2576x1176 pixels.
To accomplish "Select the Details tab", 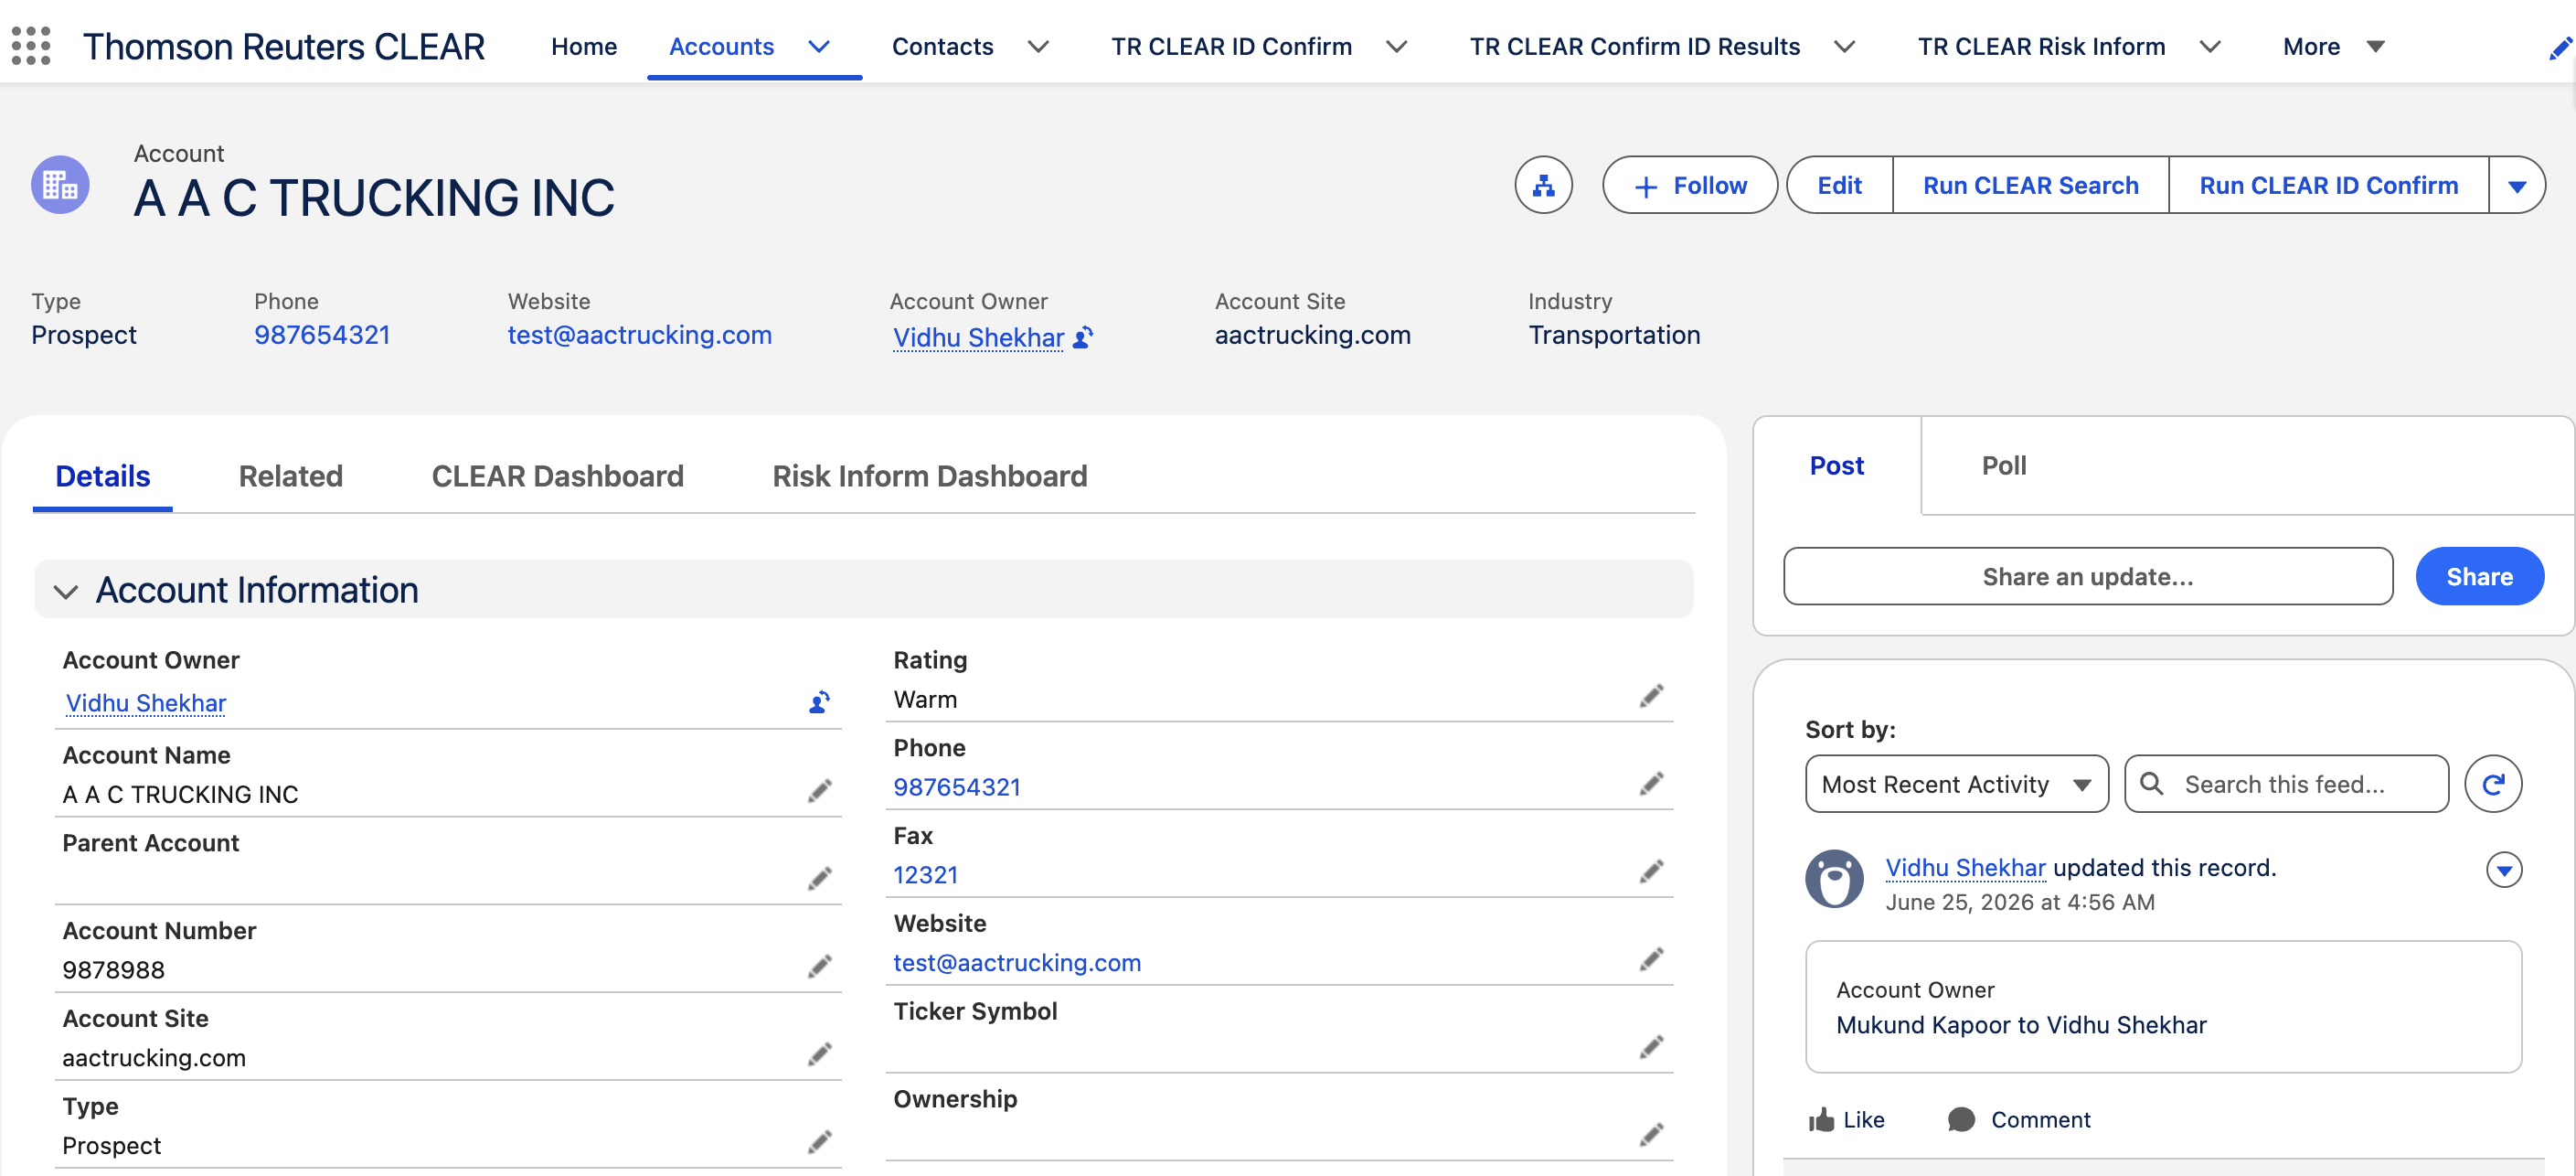I will [x=103, y=476].
